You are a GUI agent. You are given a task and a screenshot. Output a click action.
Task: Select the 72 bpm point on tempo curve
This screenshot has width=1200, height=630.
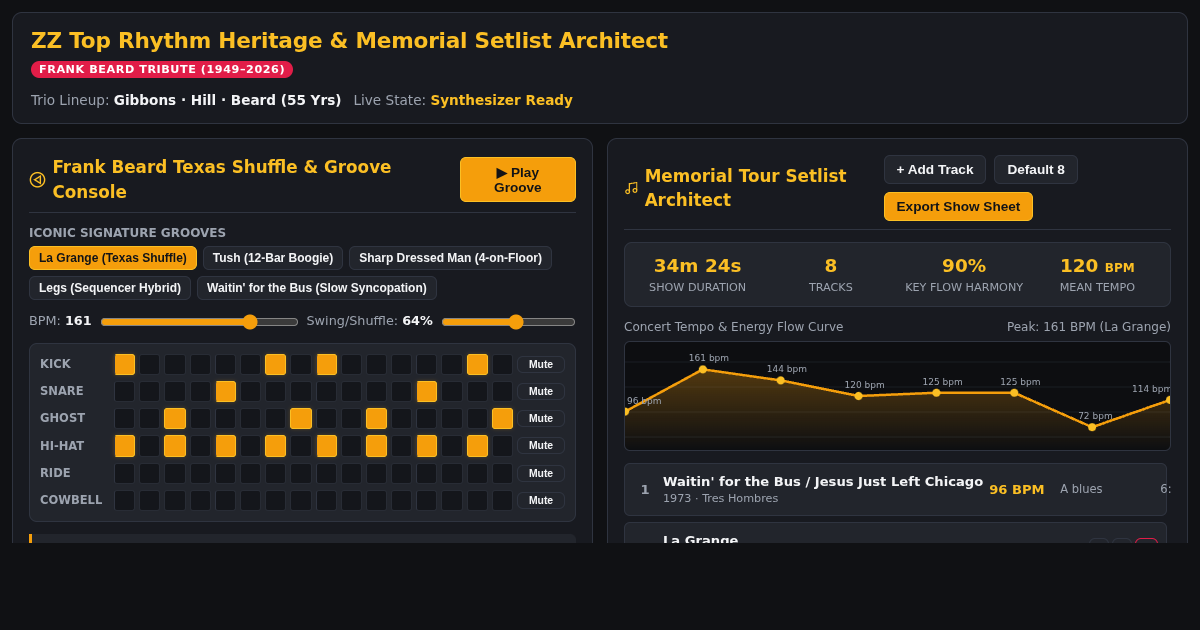pos(1092,427)
